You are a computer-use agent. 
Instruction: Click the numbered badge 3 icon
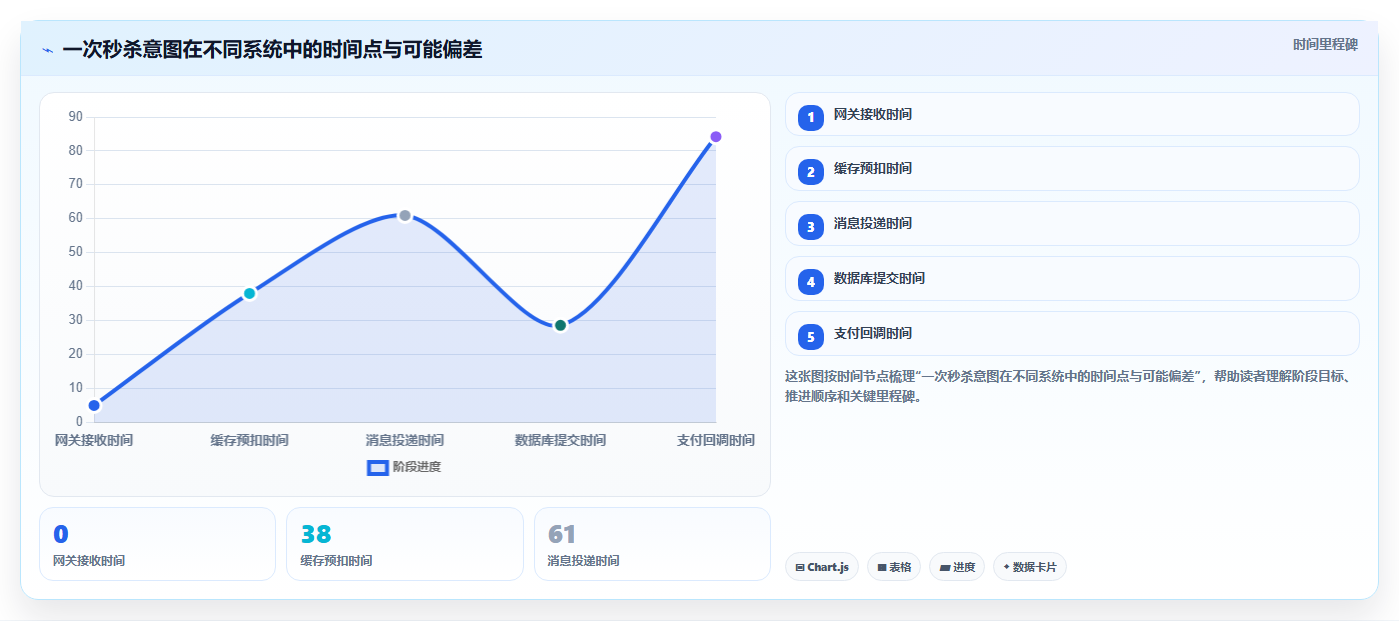point(811,227)
